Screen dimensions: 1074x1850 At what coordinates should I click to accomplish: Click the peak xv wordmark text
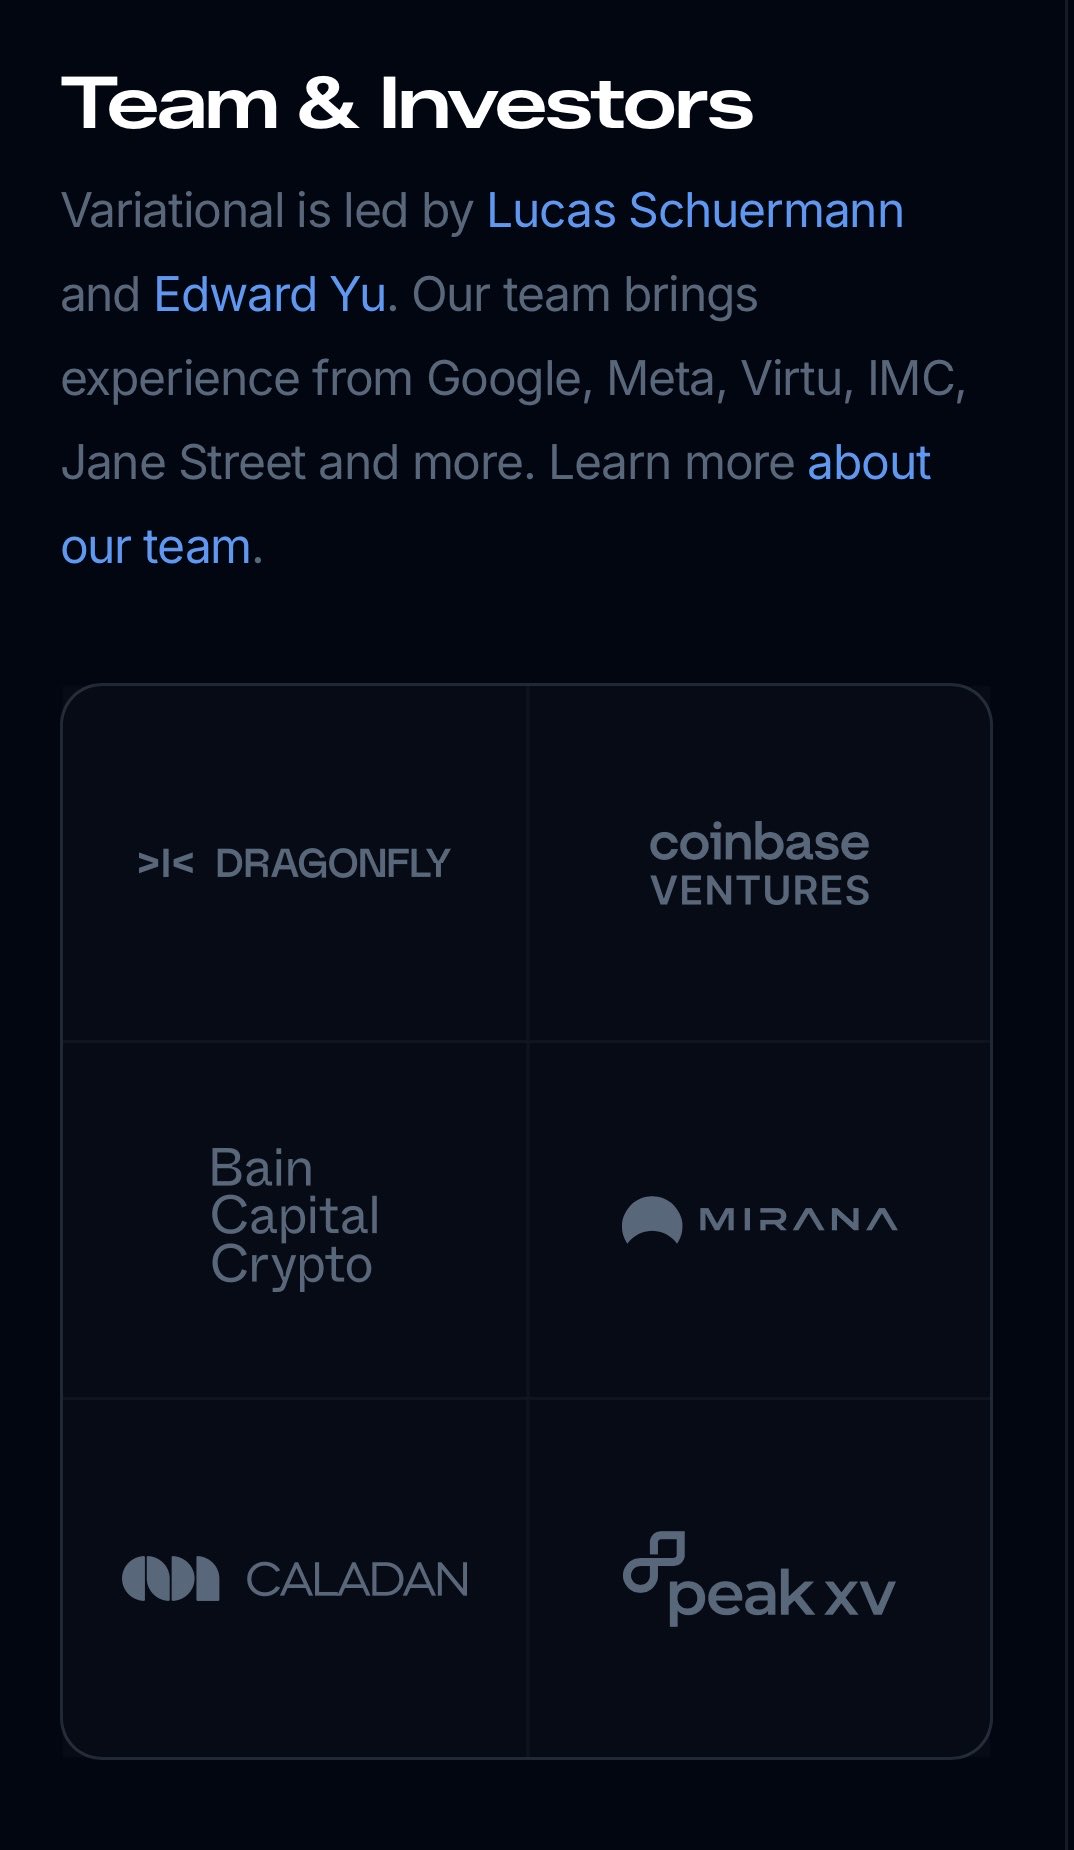(x=781, y=1595)
